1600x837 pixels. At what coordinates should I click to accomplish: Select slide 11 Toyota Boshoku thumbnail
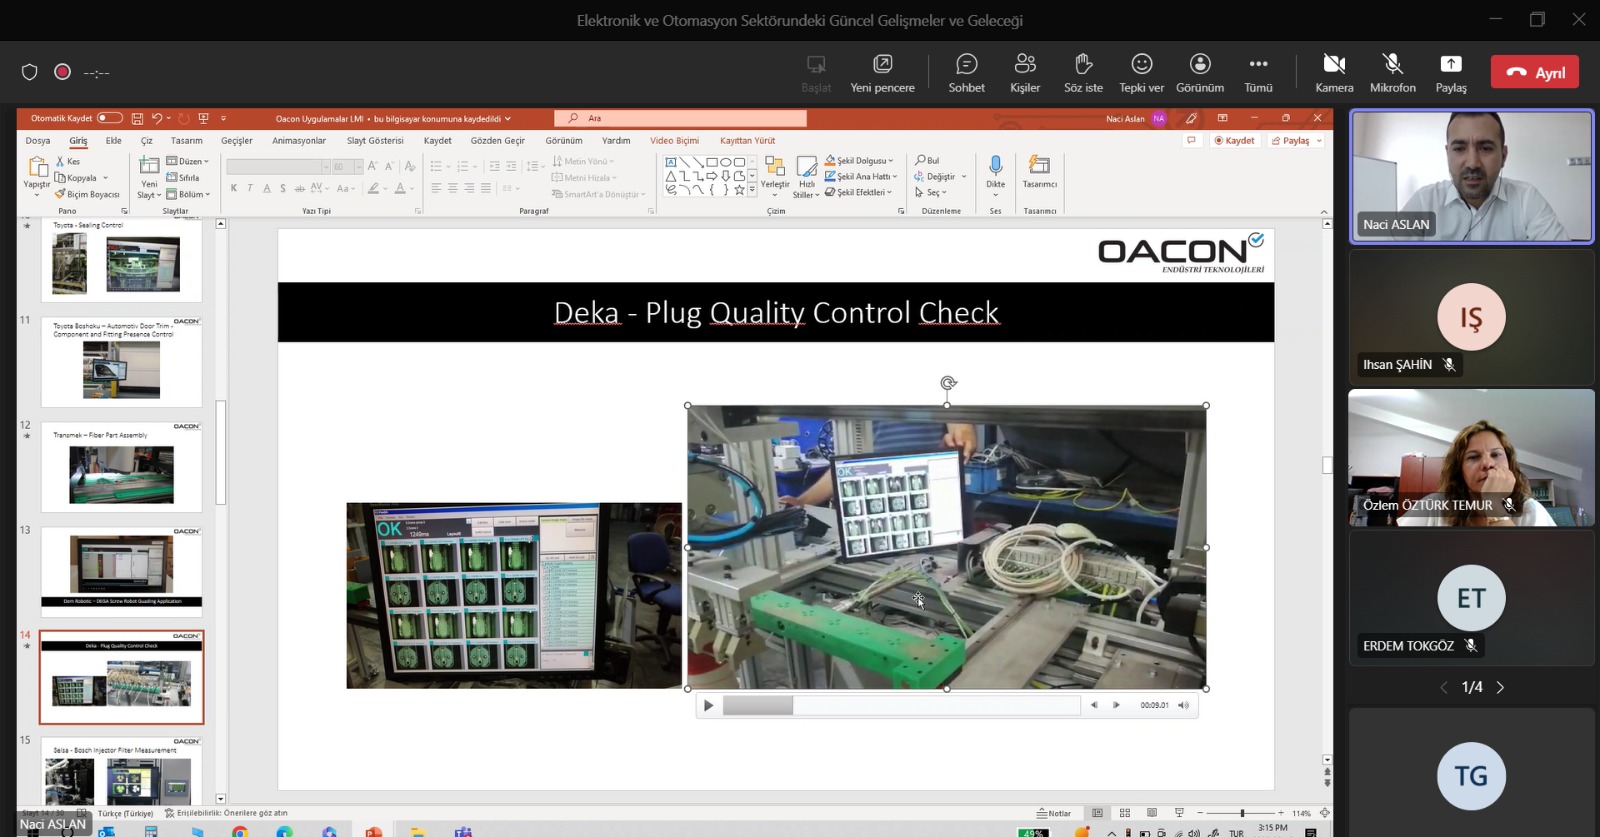(x=121, y=360)
